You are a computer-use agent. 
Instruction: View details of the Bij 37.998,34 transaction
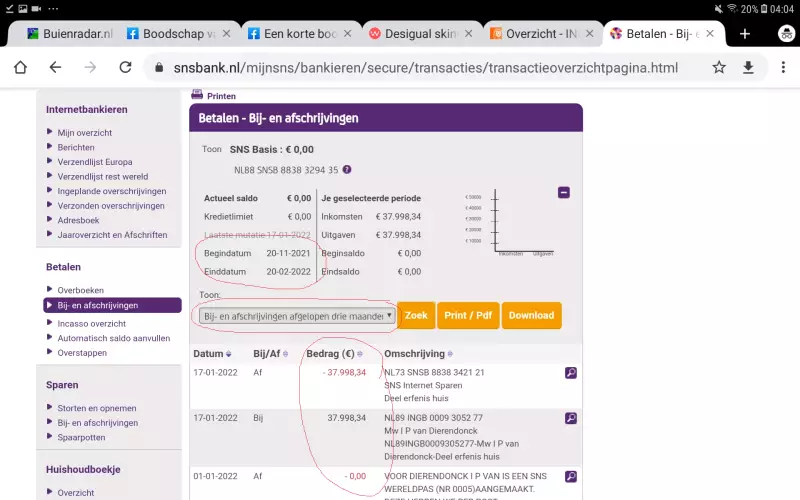click(571, 418)
